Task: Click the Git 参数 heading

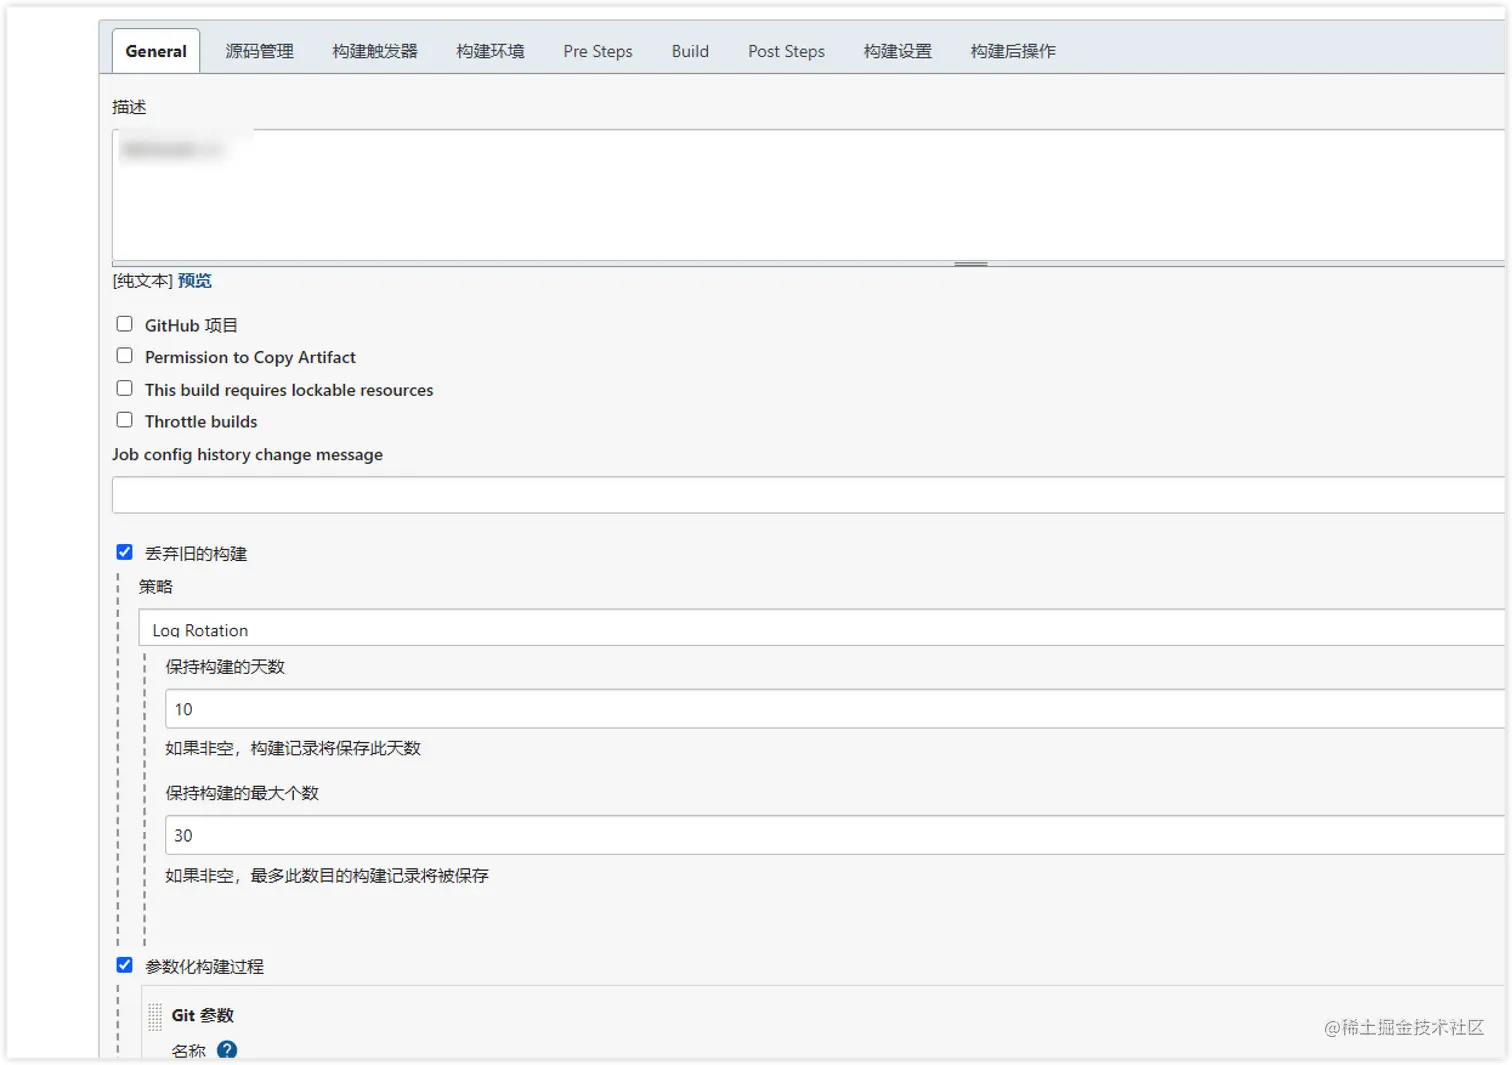Action: [x=202, y=1015]
